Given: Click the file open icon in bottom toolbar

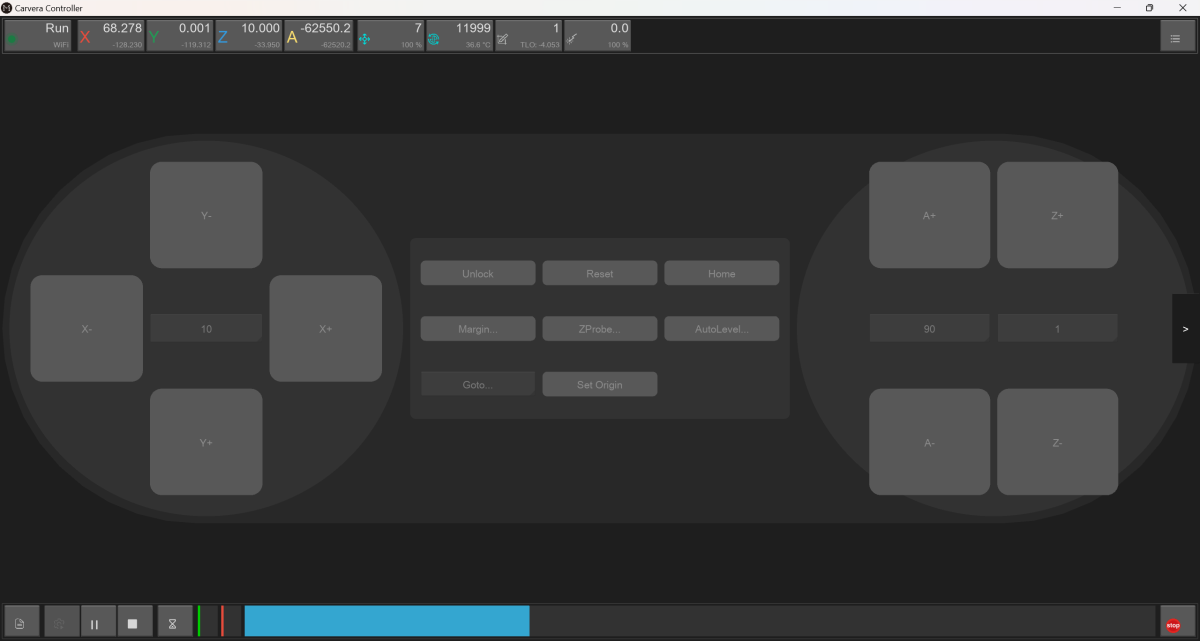Looking at the screenshot, I should [x=20, y=624].
